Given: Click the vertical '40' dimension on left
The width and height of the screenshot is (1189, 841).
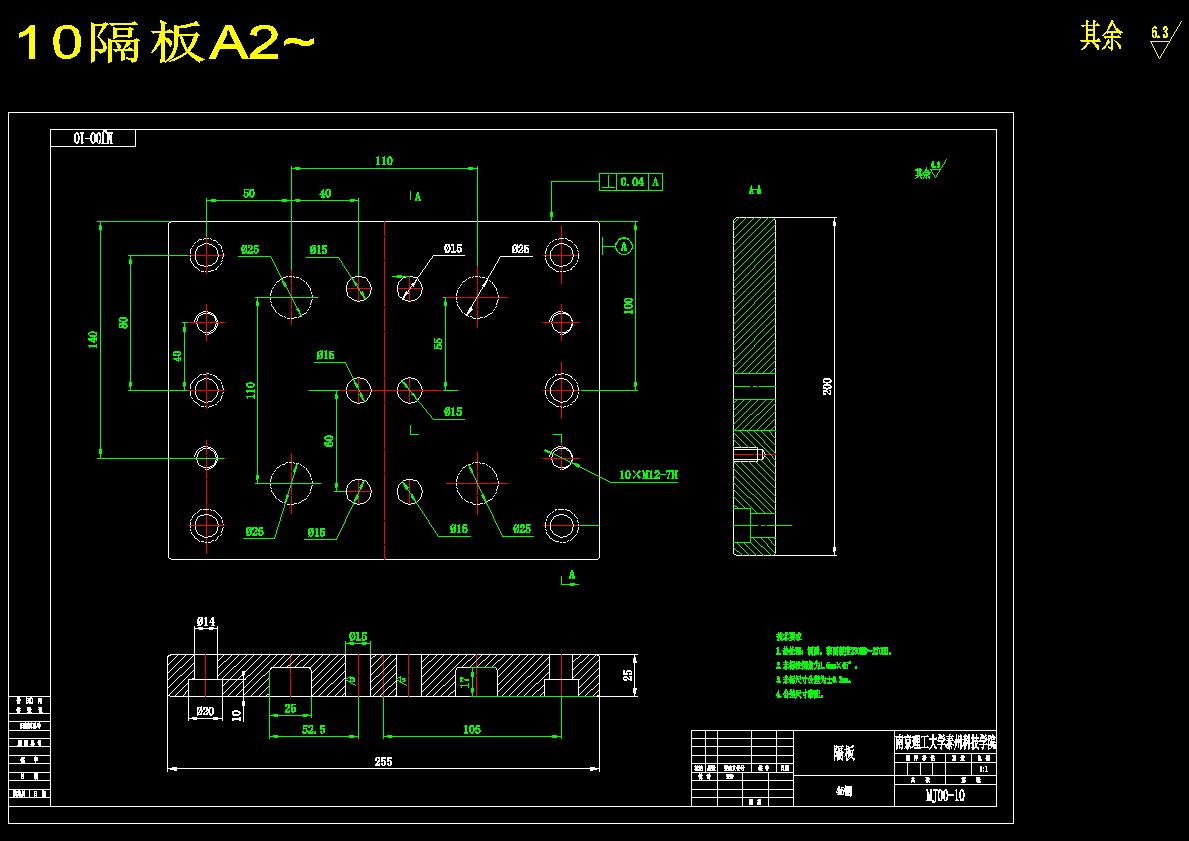Looking at the screenshot, I should (177, 356).
